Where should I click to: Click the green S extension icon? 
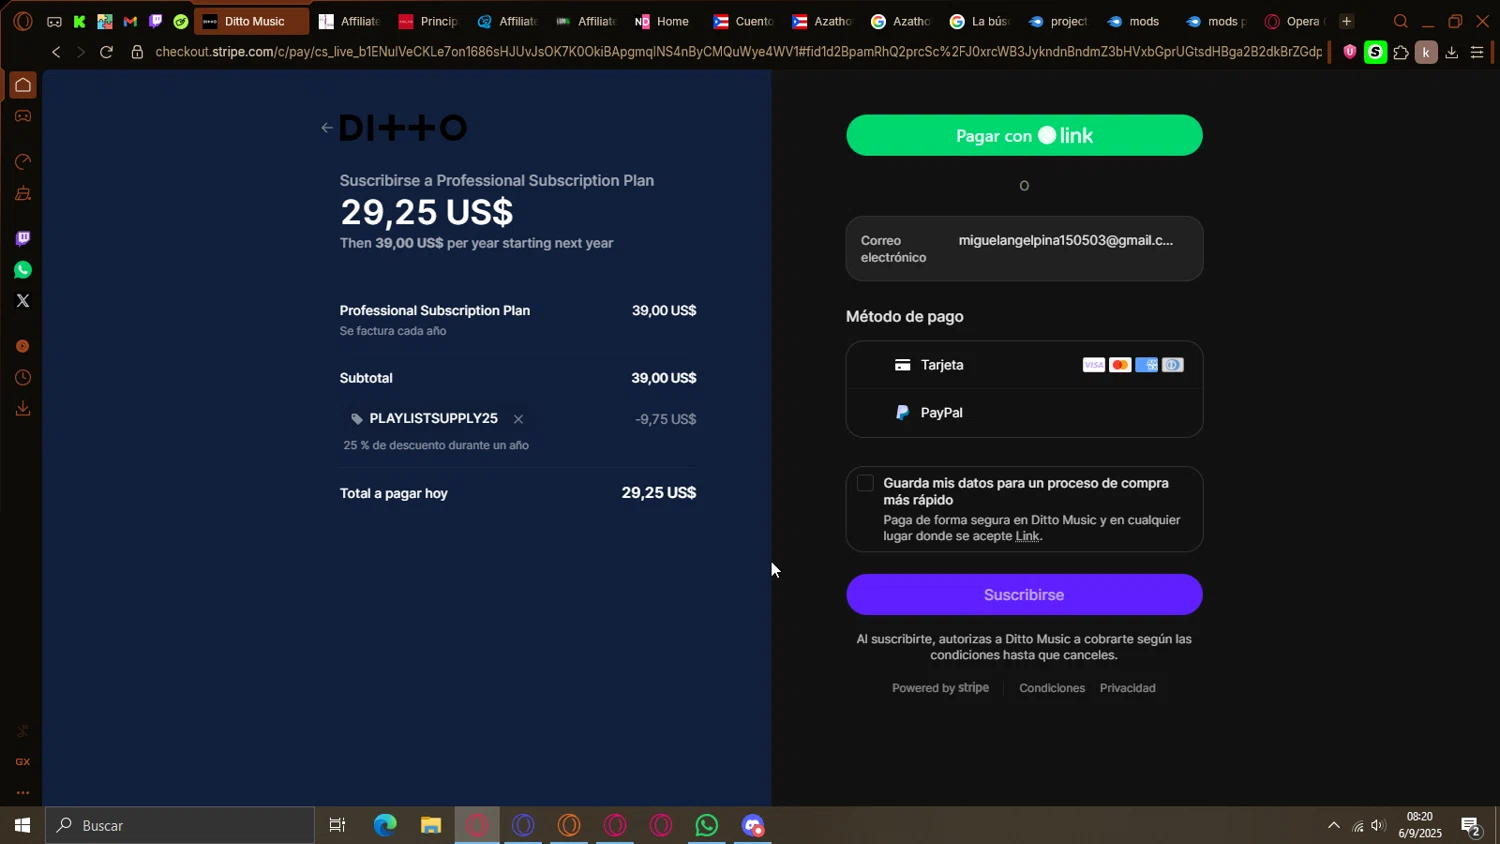[x=1376, y=52]
